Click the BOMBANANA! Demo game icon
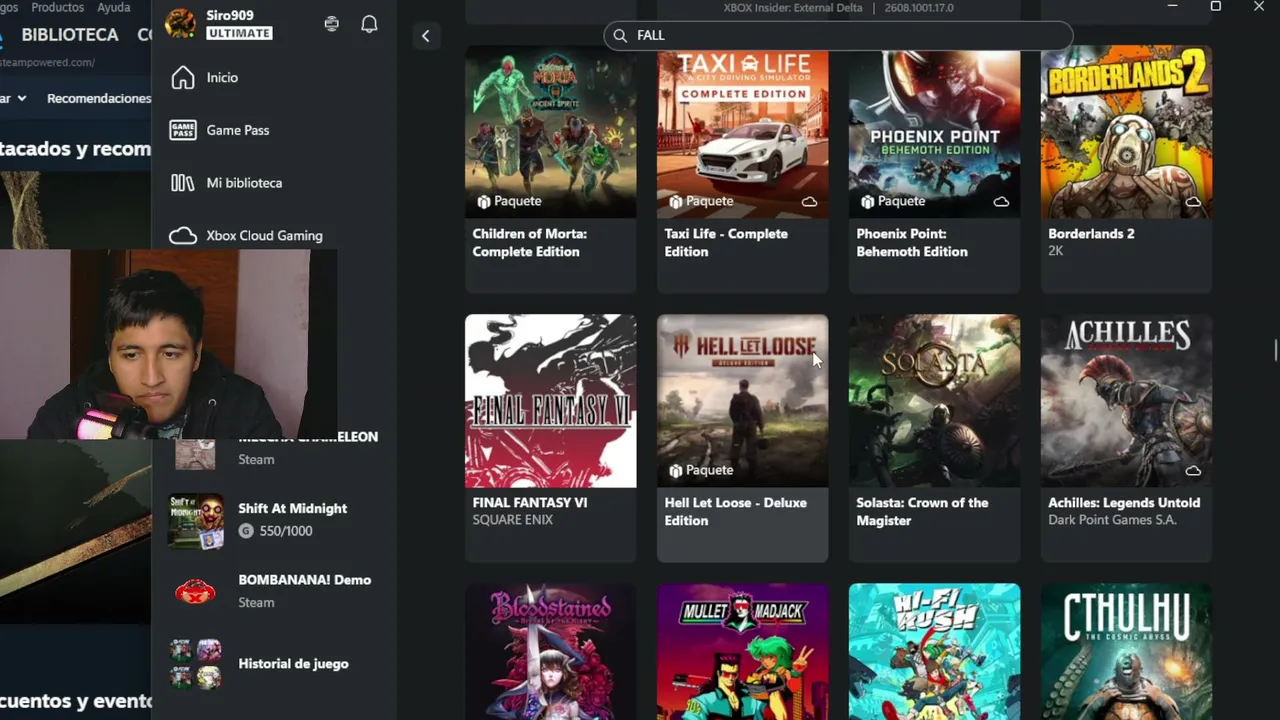Image resolution: width=1280 pixels, height=720 pixels. point(195,591)
